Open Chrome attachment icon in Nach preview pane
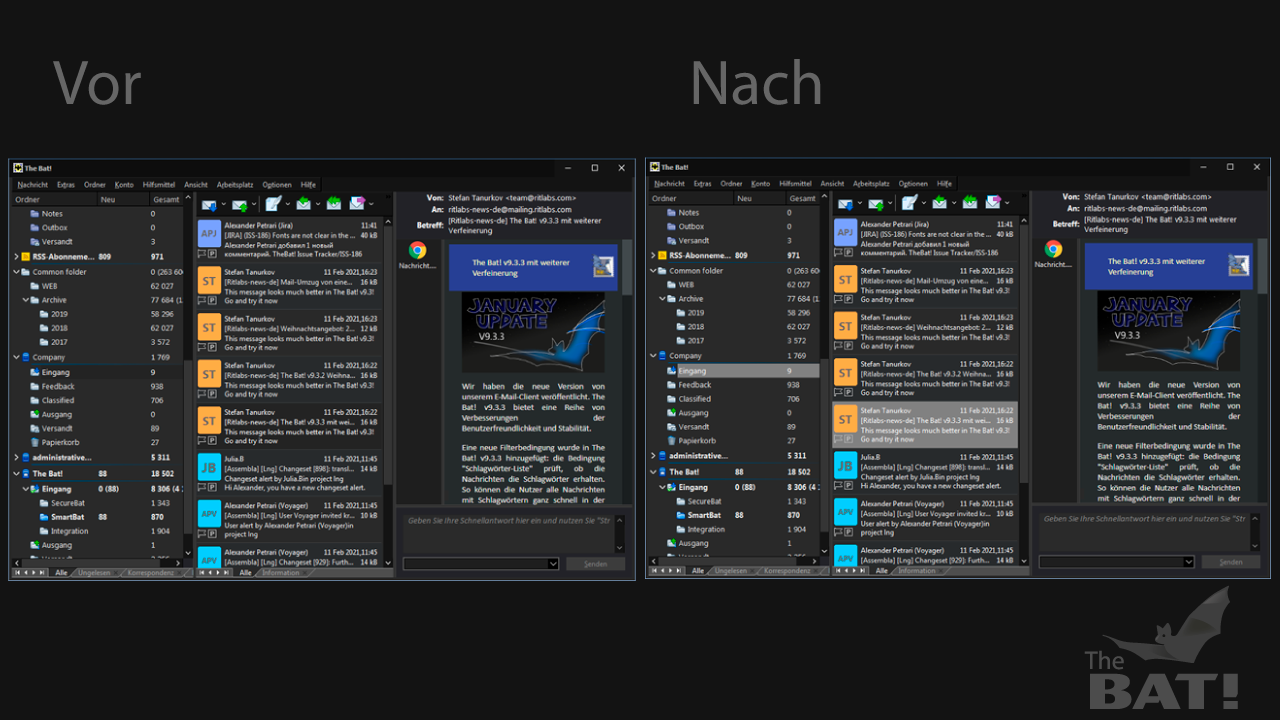1280x720 pixels. pos(1053,249)
